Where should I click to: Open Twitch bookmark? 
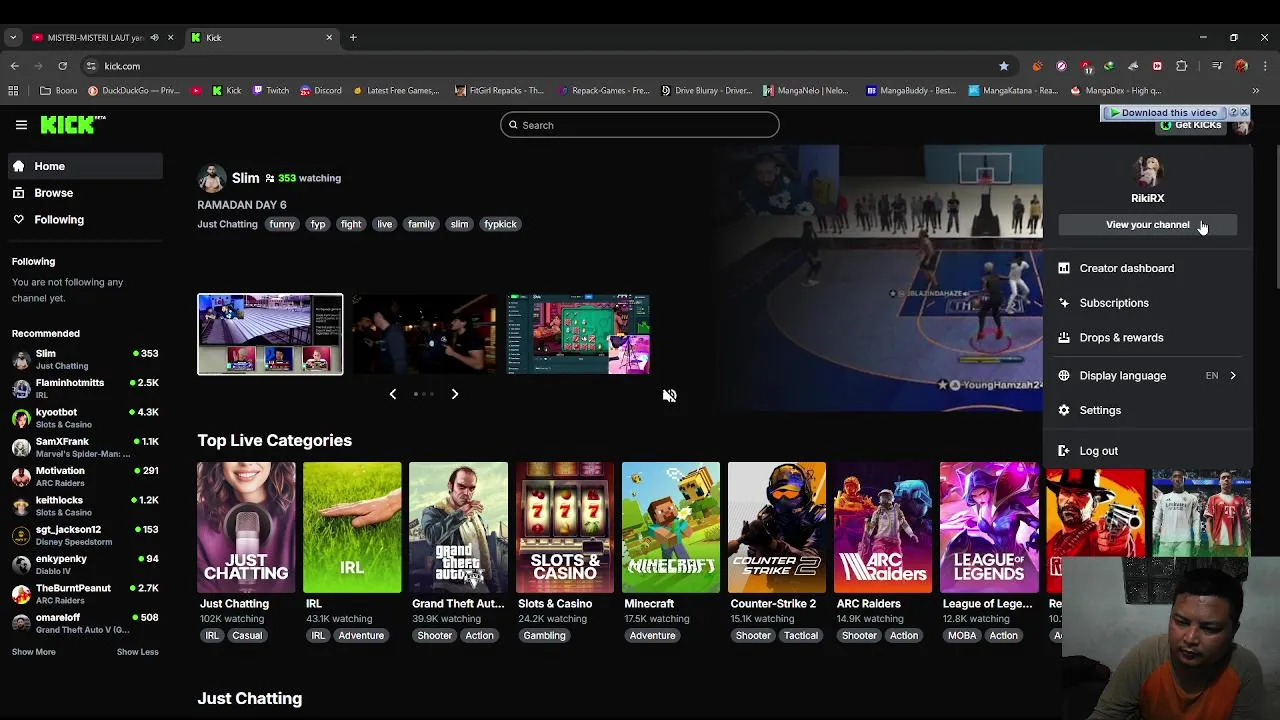(x=271, y=90)
